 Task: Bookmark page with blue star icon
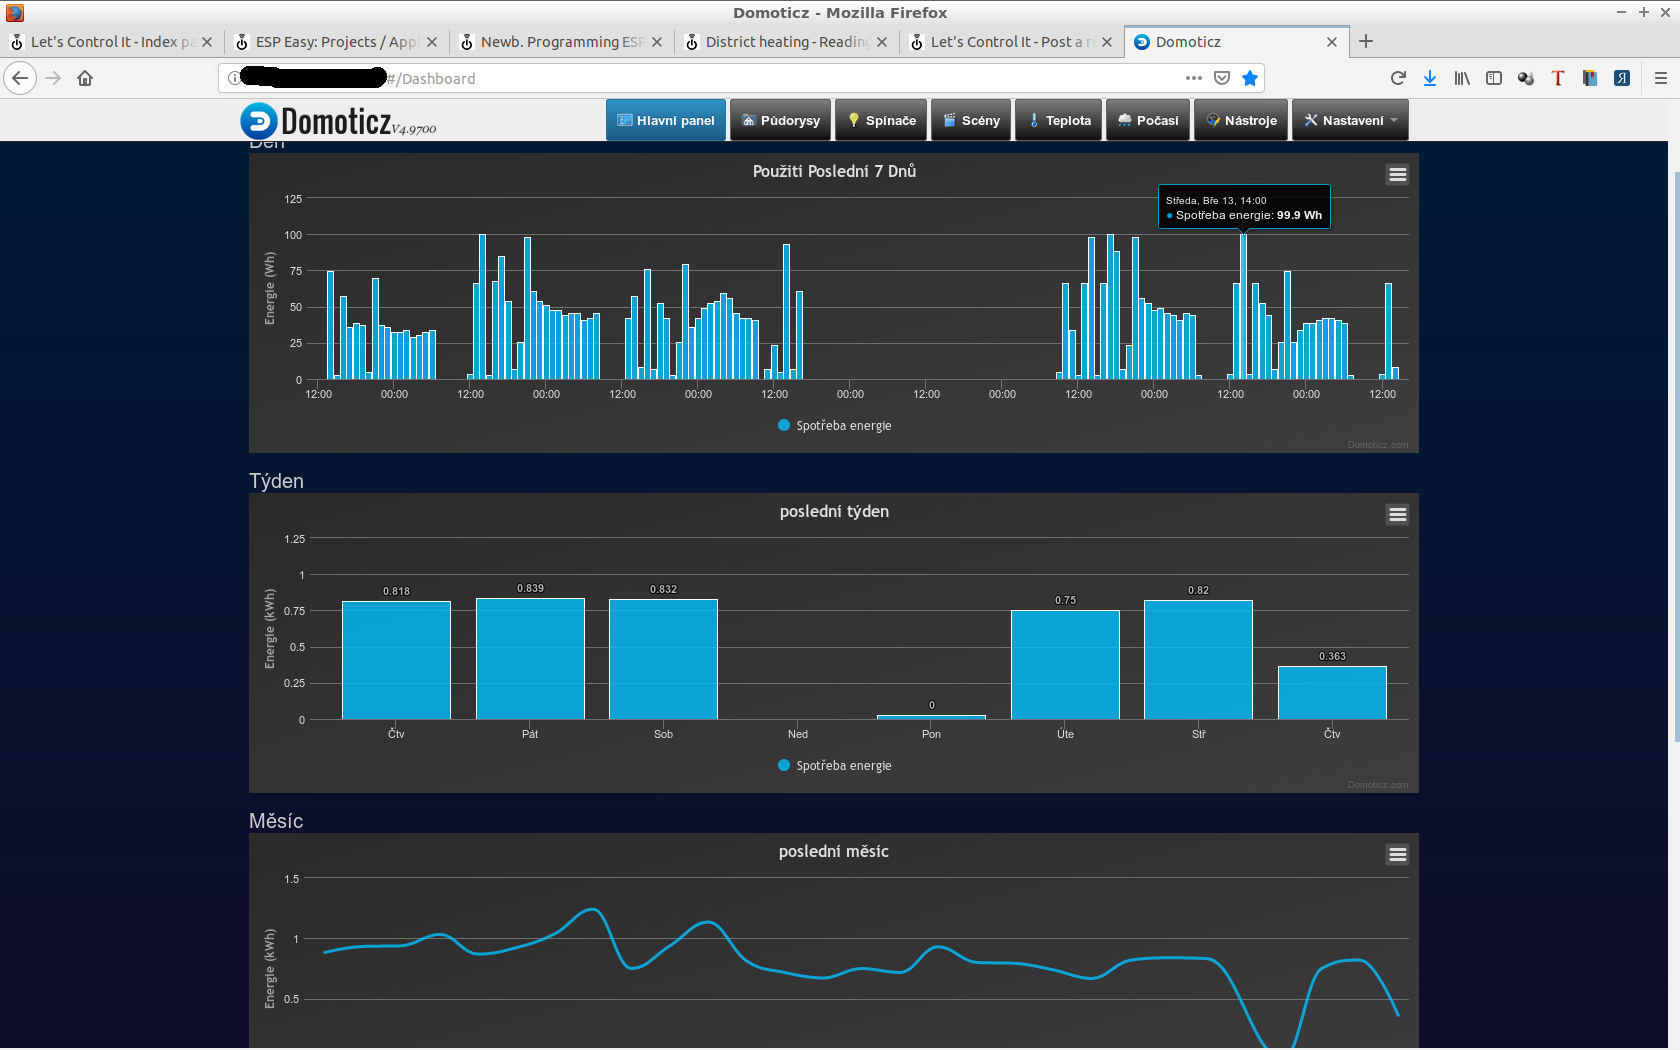pos(1250,78)
